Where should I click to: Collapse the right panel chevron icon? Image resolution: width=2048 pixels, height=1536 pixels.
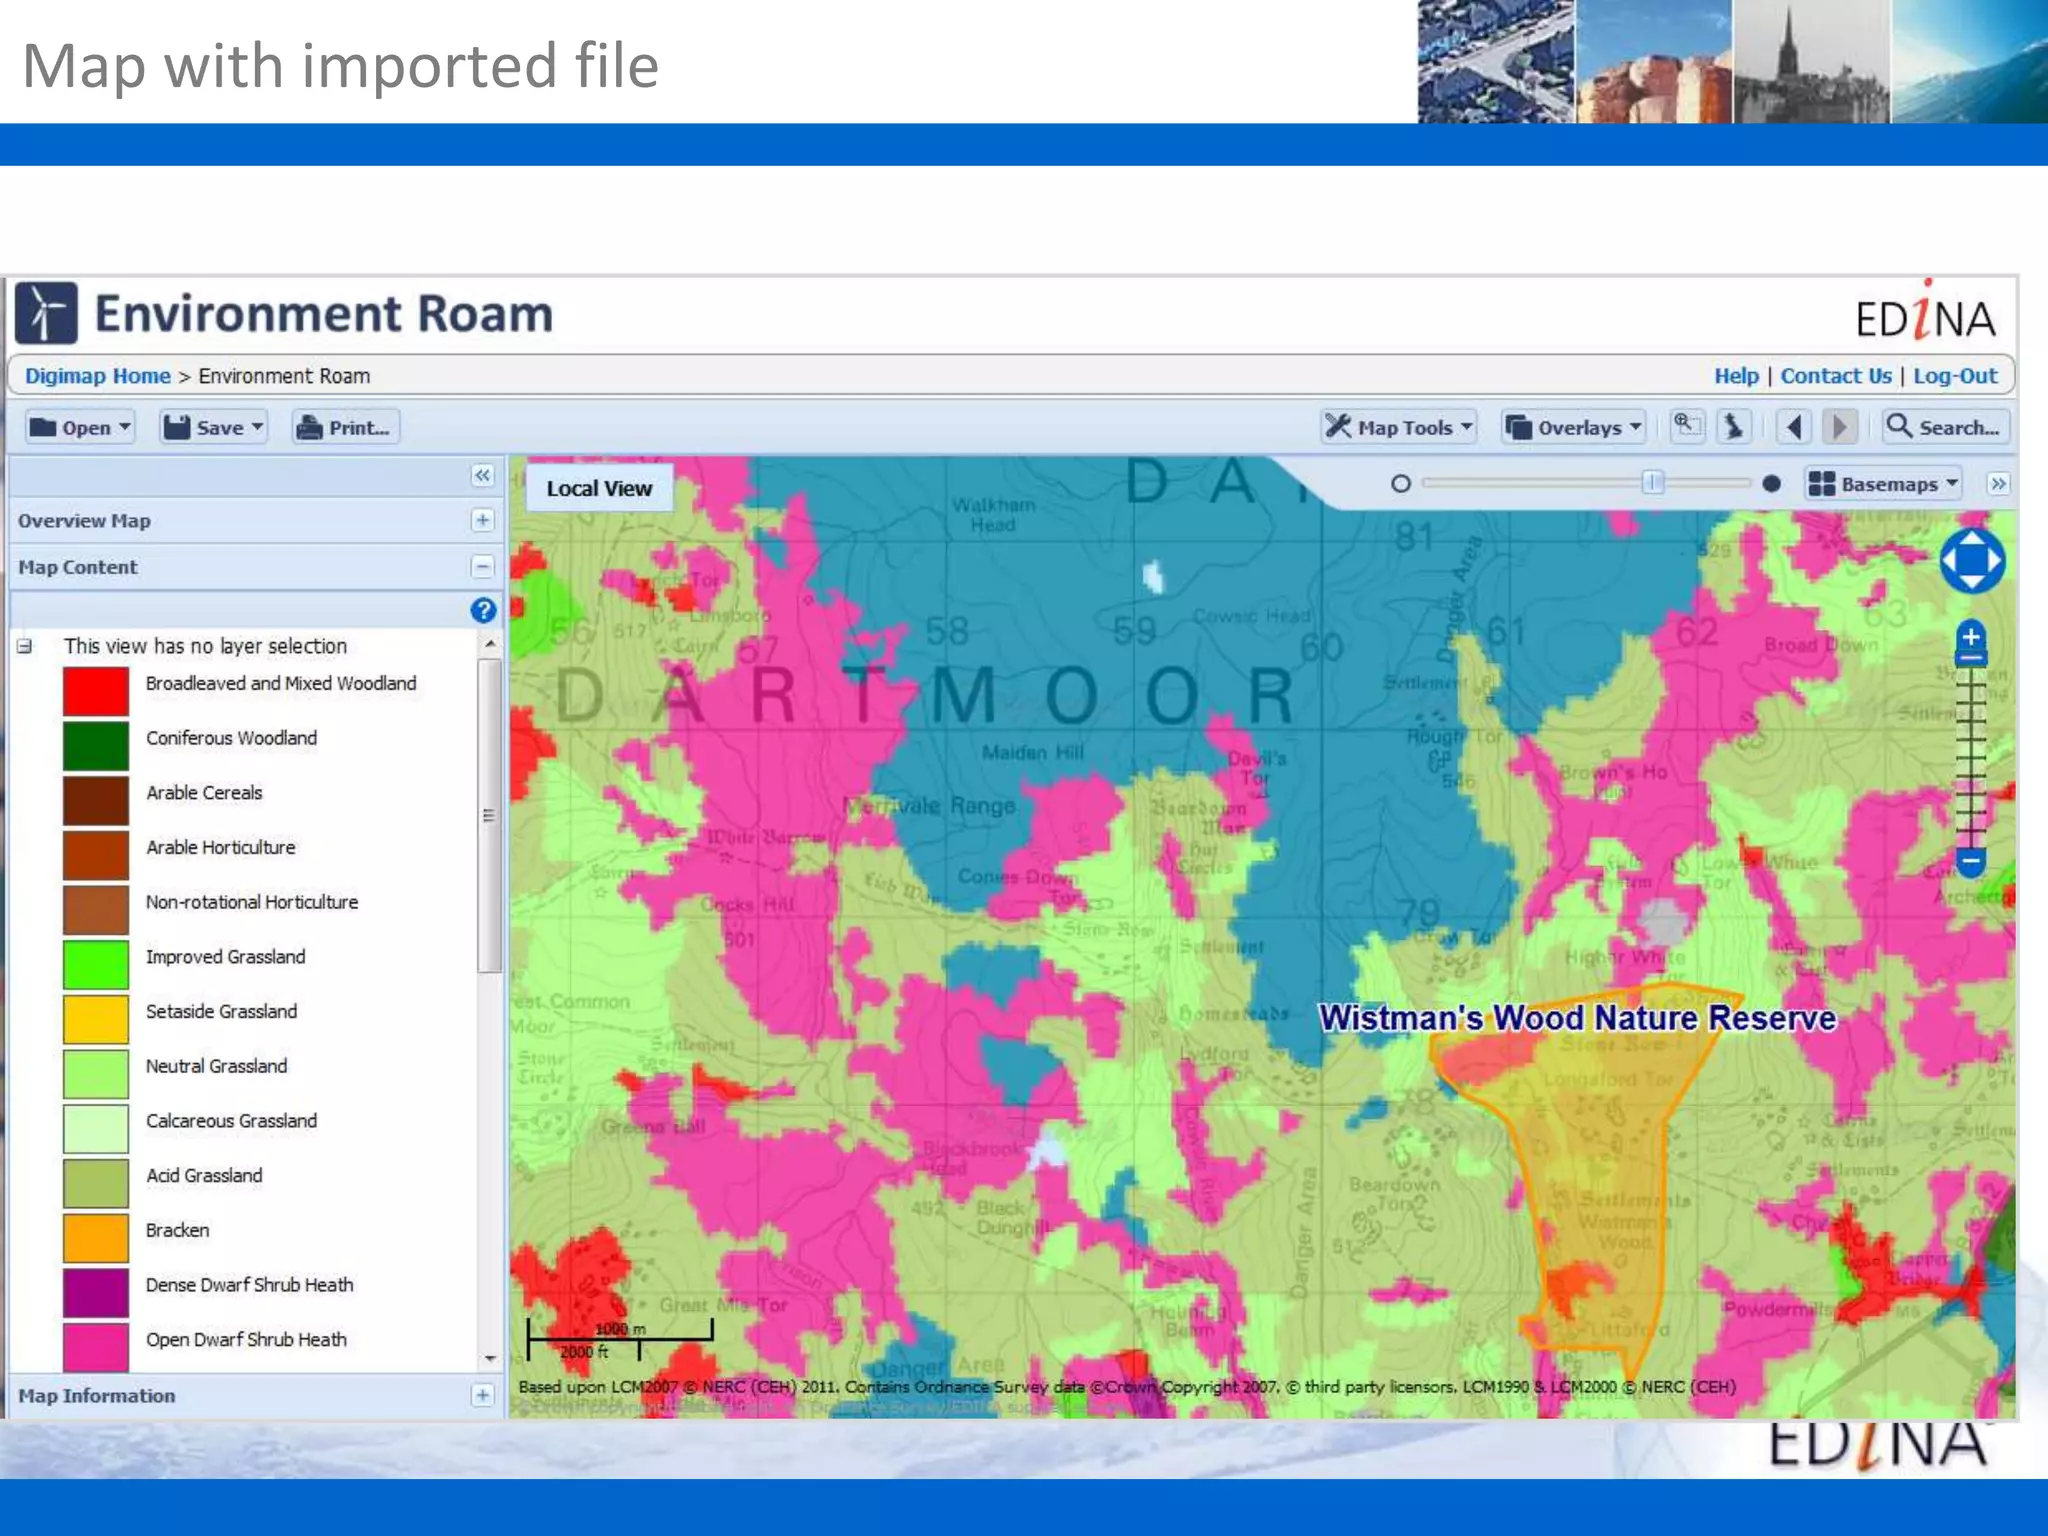click(1997, 484)
